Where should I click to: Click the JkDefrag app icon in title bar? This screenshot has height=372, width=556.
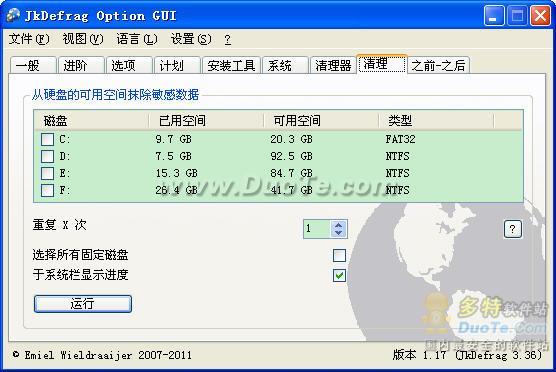pos(13,16)
